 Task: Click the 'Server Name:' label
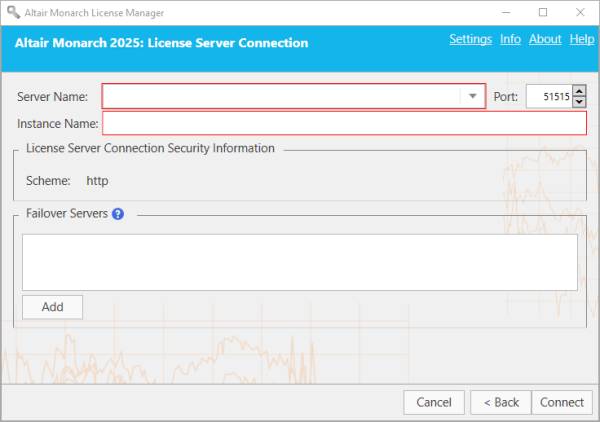[x=52, y=96]
